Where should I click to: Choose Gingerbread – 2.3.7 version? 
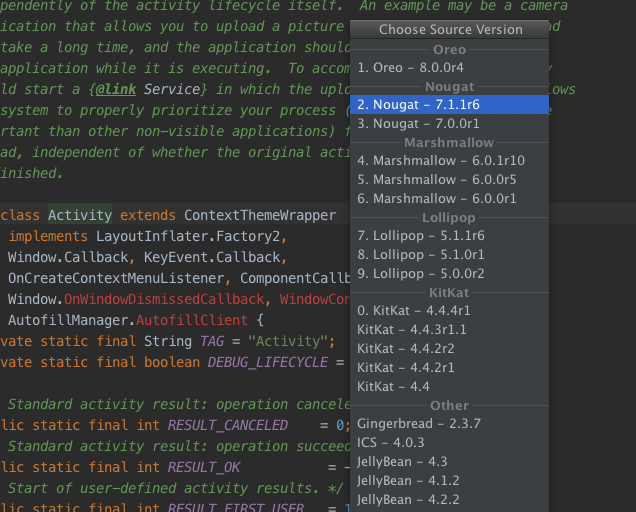pos(449,424)
